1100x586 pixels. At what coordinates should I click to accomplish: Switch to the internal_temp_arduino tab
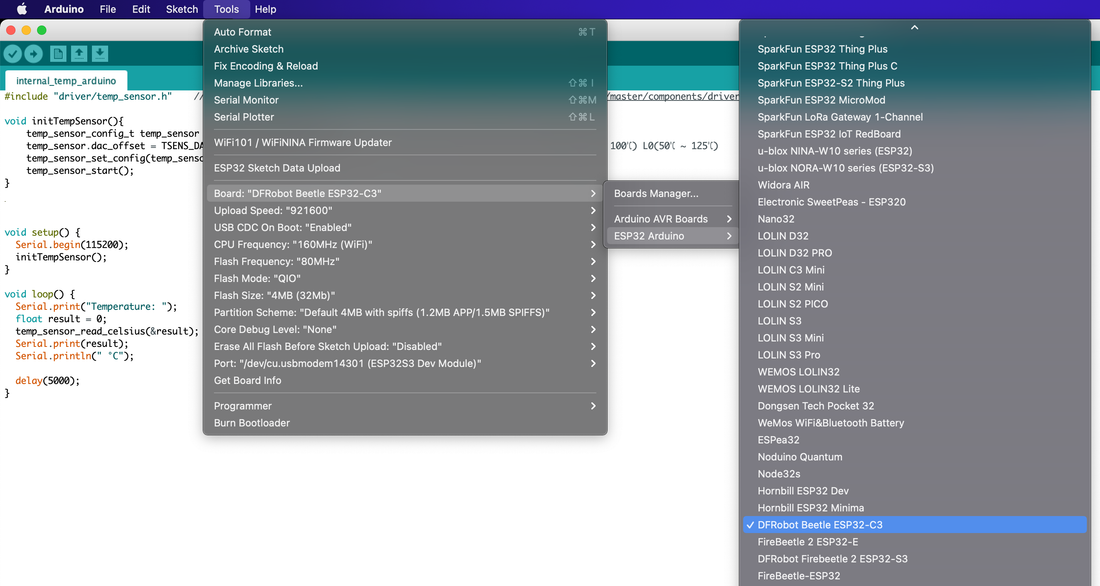(66, 81)
